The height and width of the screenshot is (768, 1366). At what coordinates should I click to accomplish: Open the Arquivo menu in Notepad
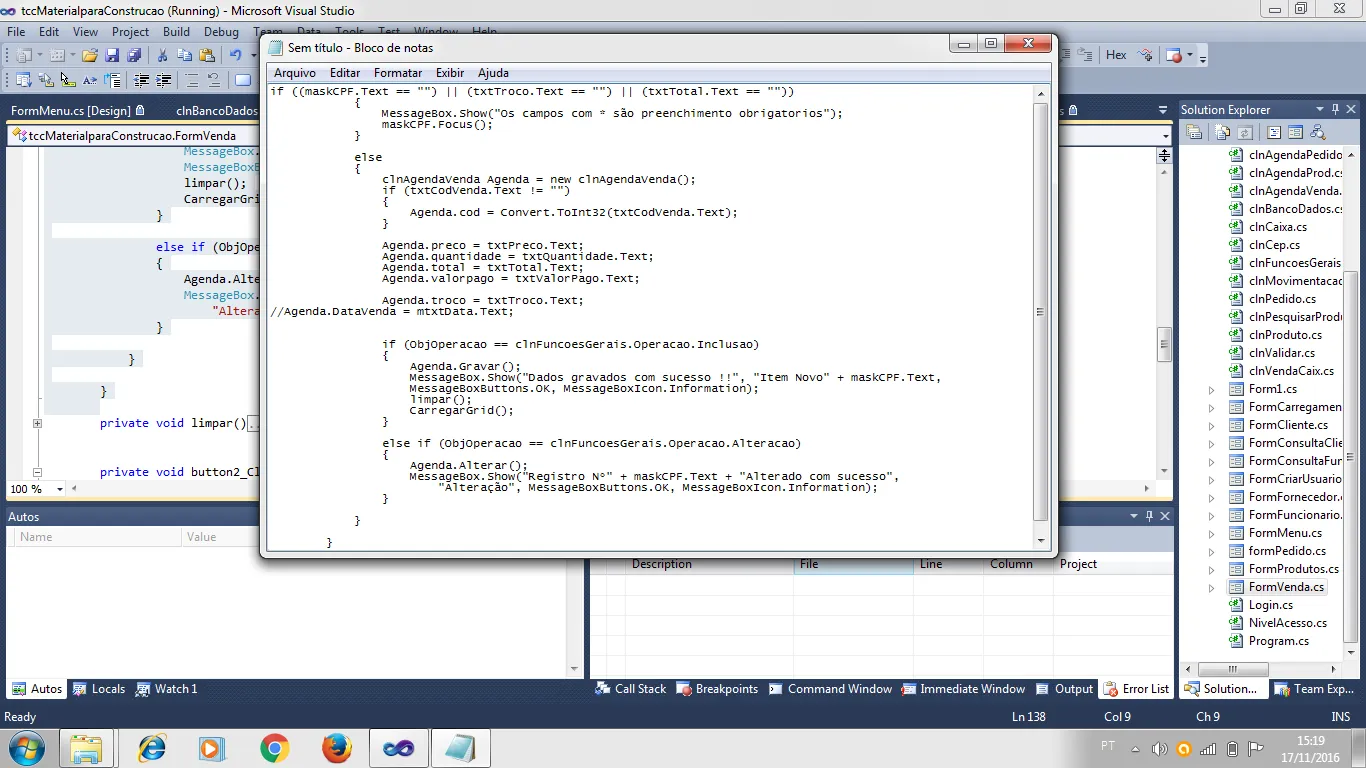[295, 73]
